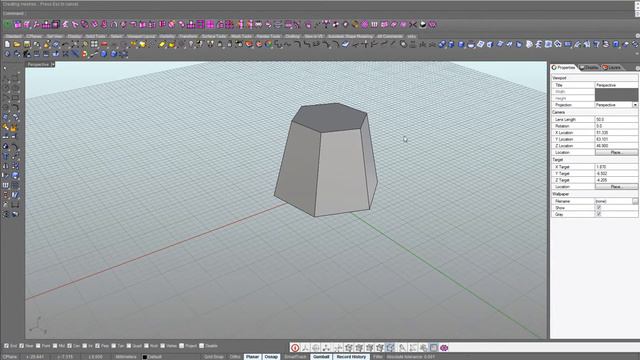The width and height of the screenshot is (640, 360).
Task: Click the magnifier icon in bottom toolbar
Action: (x=402, y=348)
